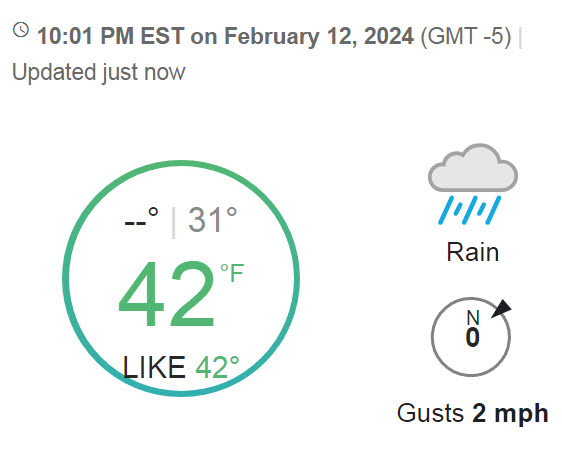Click the February 12, 2024 date
This screenshot has width=562, height=459.
[x=319, y=36]
